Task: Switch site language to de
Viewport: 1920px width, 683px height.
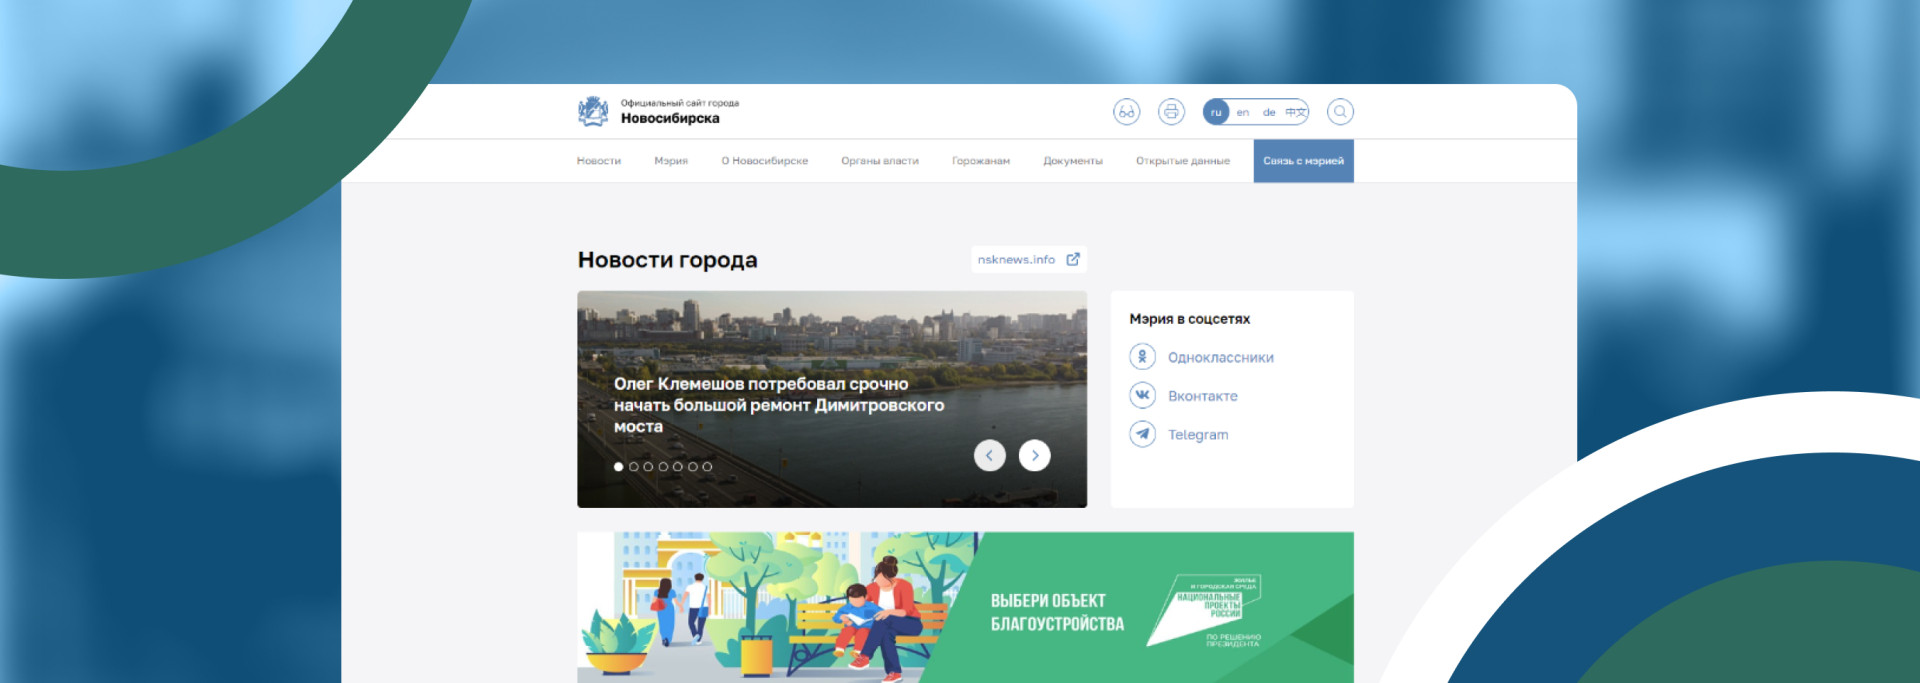Action: point(1269,113)
